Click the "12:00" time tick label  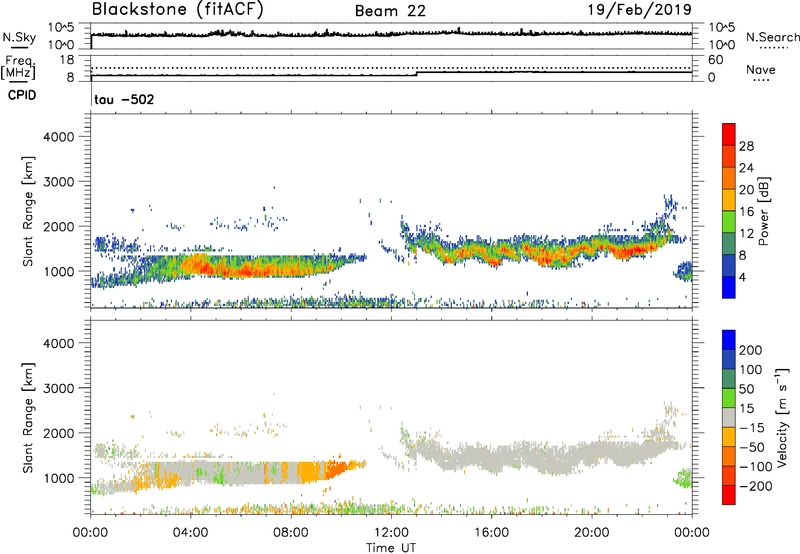point(391,533)
